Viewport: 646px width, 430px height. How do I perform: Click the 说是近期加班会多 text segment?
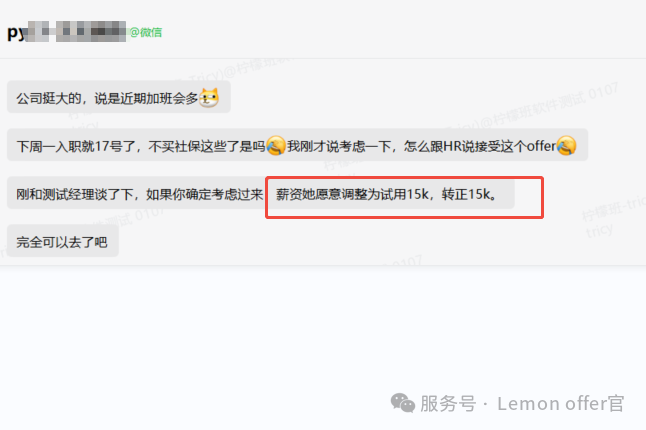[146, 98]
